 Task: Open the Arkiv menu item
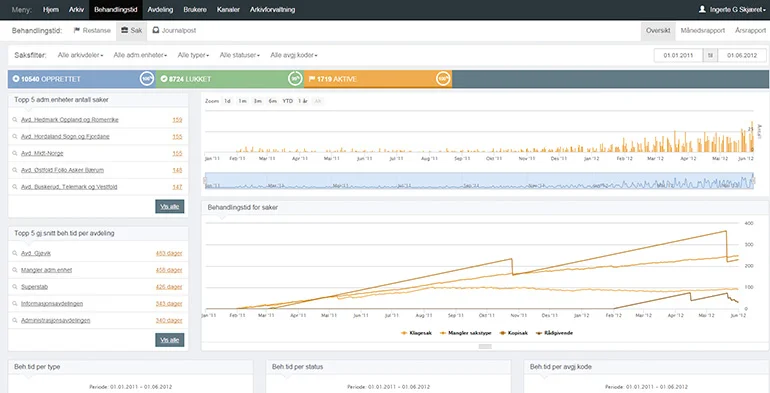pos(76,10)
